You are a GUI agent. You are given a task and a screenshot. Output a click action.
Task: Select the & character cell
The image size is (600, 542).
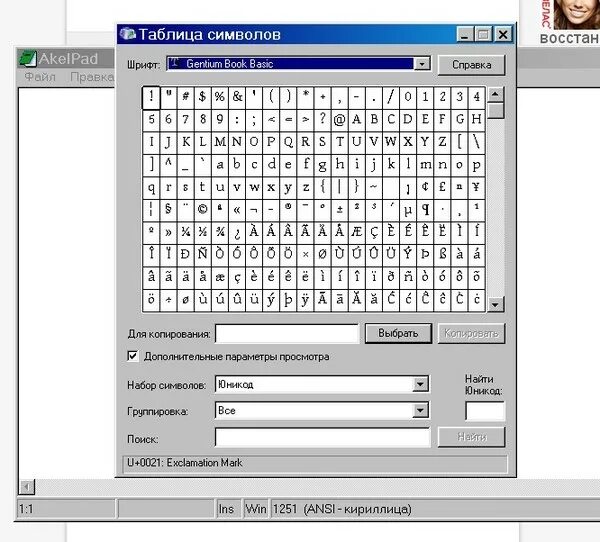[x=237, y=97]
